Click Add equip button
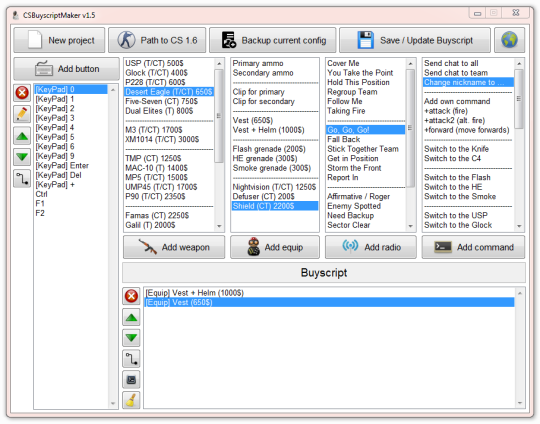This screenshot has width=540, height=424. coord(275,247)
